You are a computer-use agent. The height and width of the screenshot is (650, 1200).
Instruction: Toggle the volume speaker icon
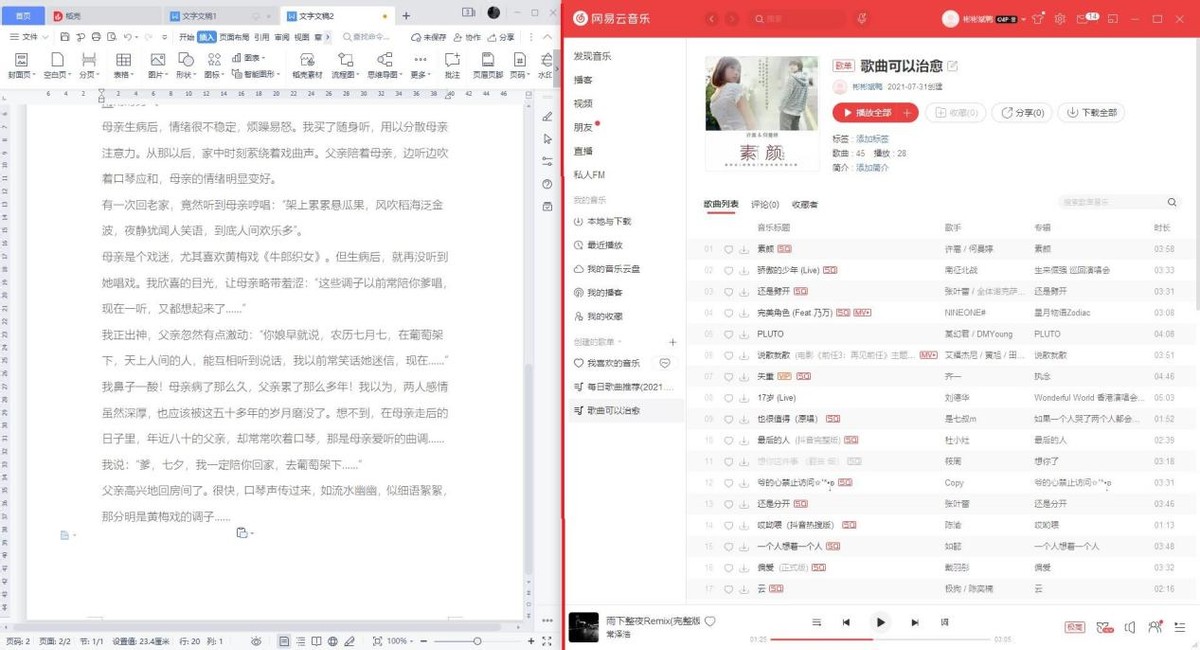tap(1130, 627)
